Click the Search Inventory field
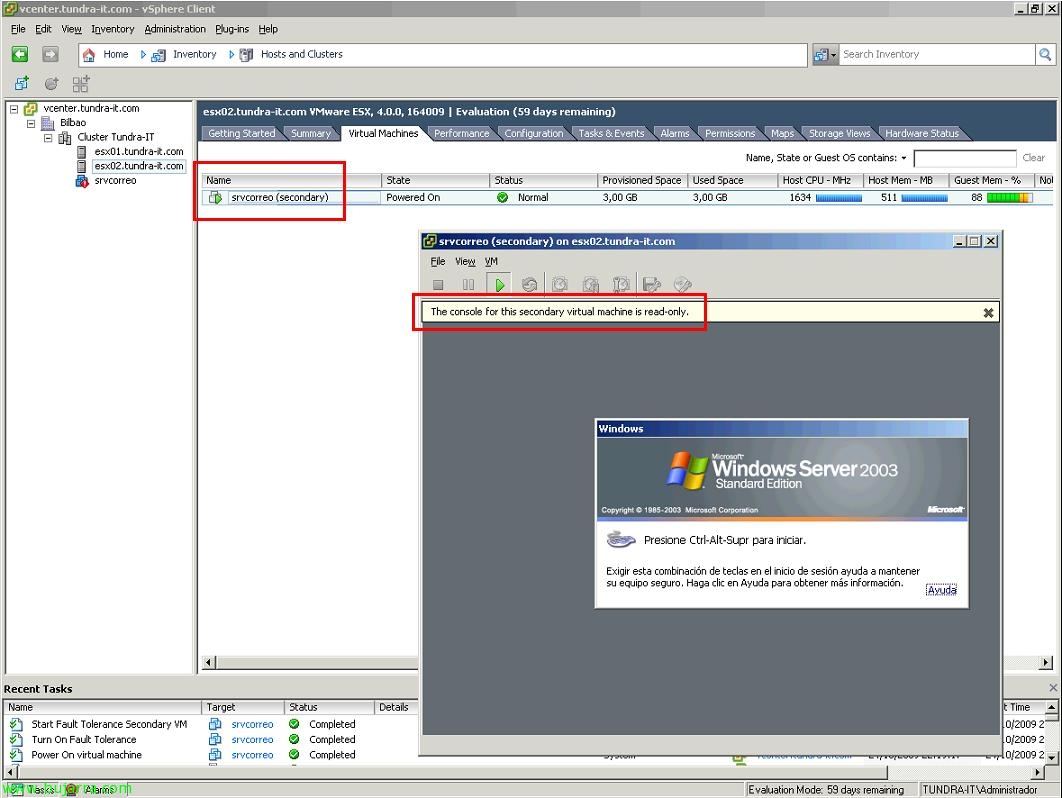 (937, 54)
